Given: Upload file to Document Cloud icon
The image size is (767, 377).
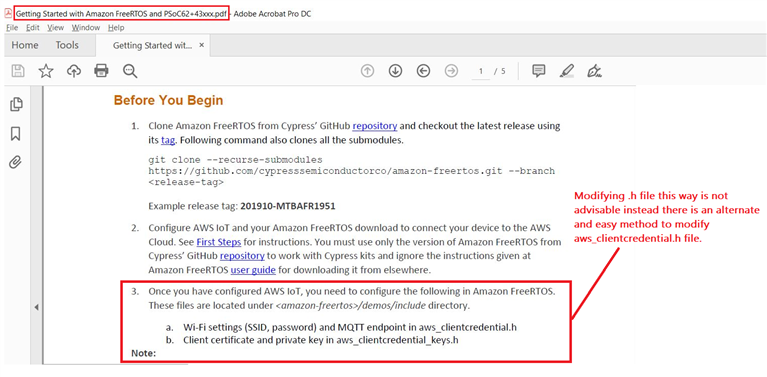Looking at the screenshot, I should tap(74, 71).
